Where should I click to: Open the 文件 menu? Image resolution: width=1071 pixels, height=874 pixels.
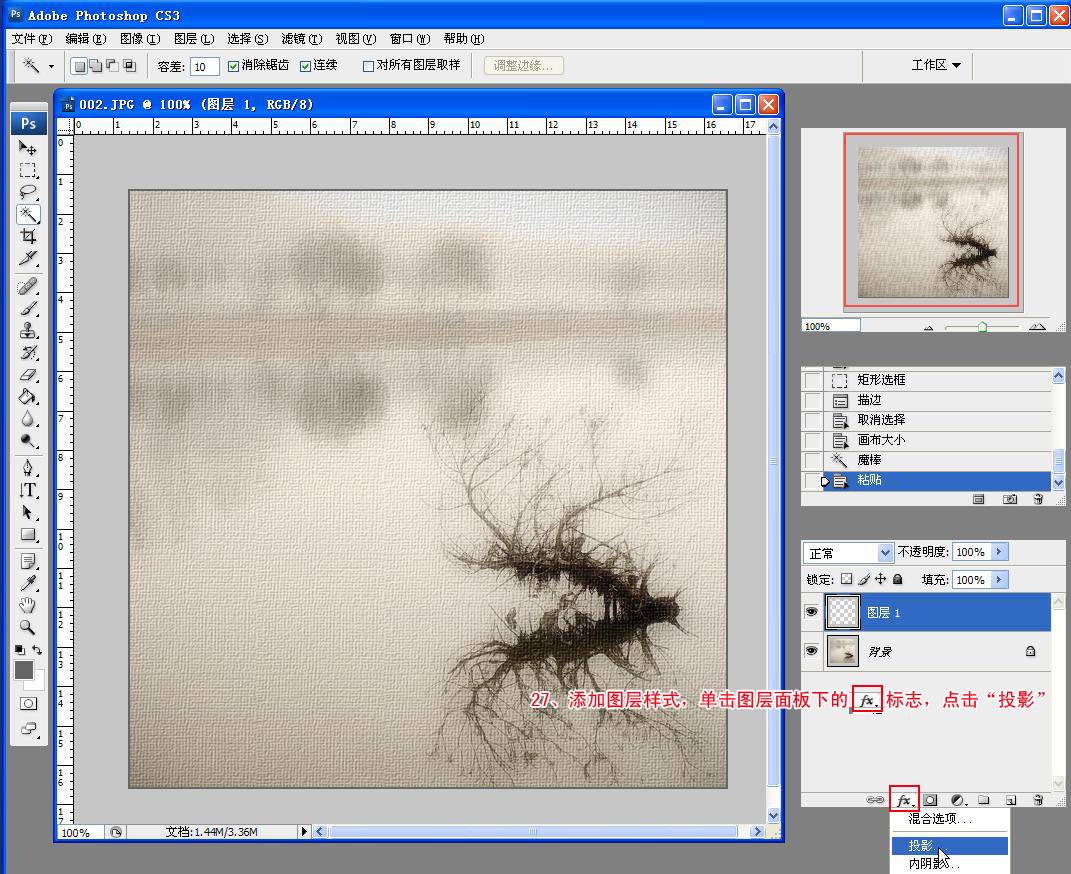tap(31, 39)
